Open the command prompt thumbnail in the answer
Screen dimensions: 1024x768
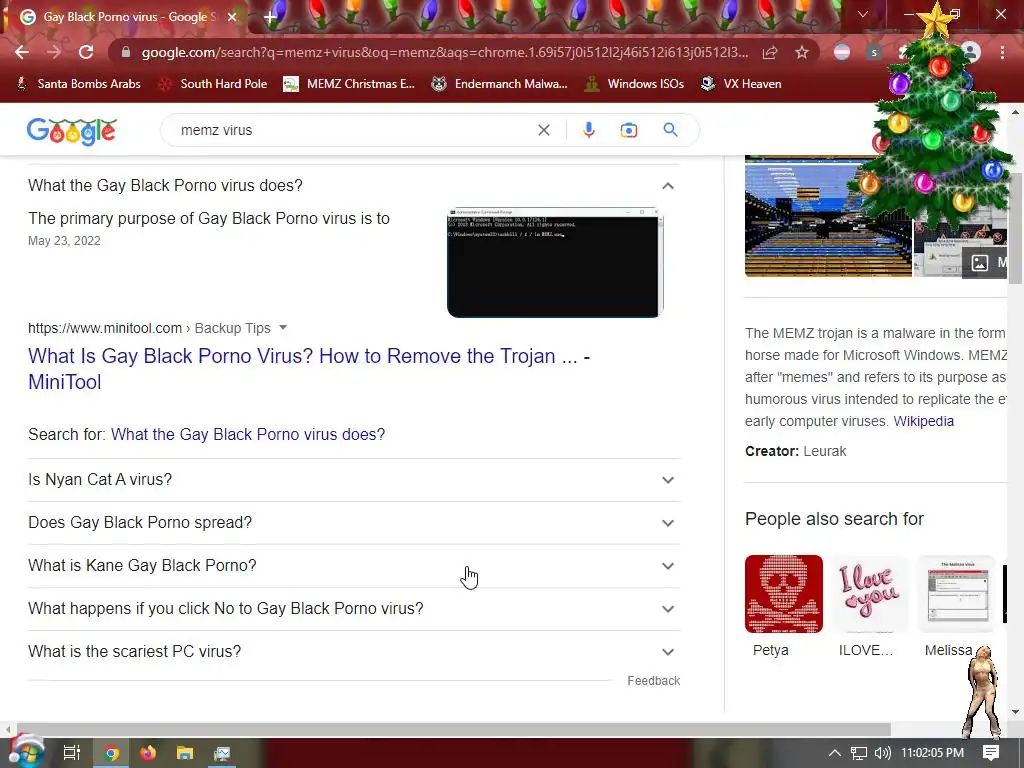[x=555, y=263]
